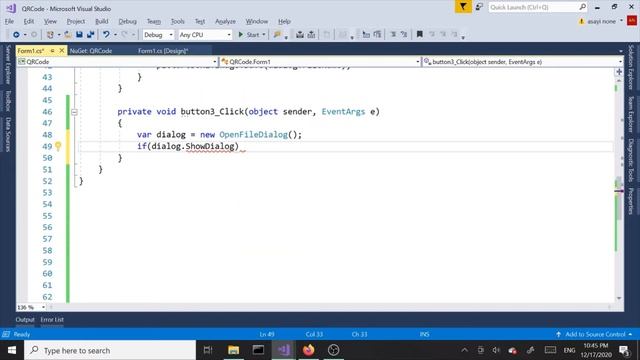Click the New Project toolbar icon
Image resolution: width=640 pixels, height=360 pixels.
coord(50,35)
